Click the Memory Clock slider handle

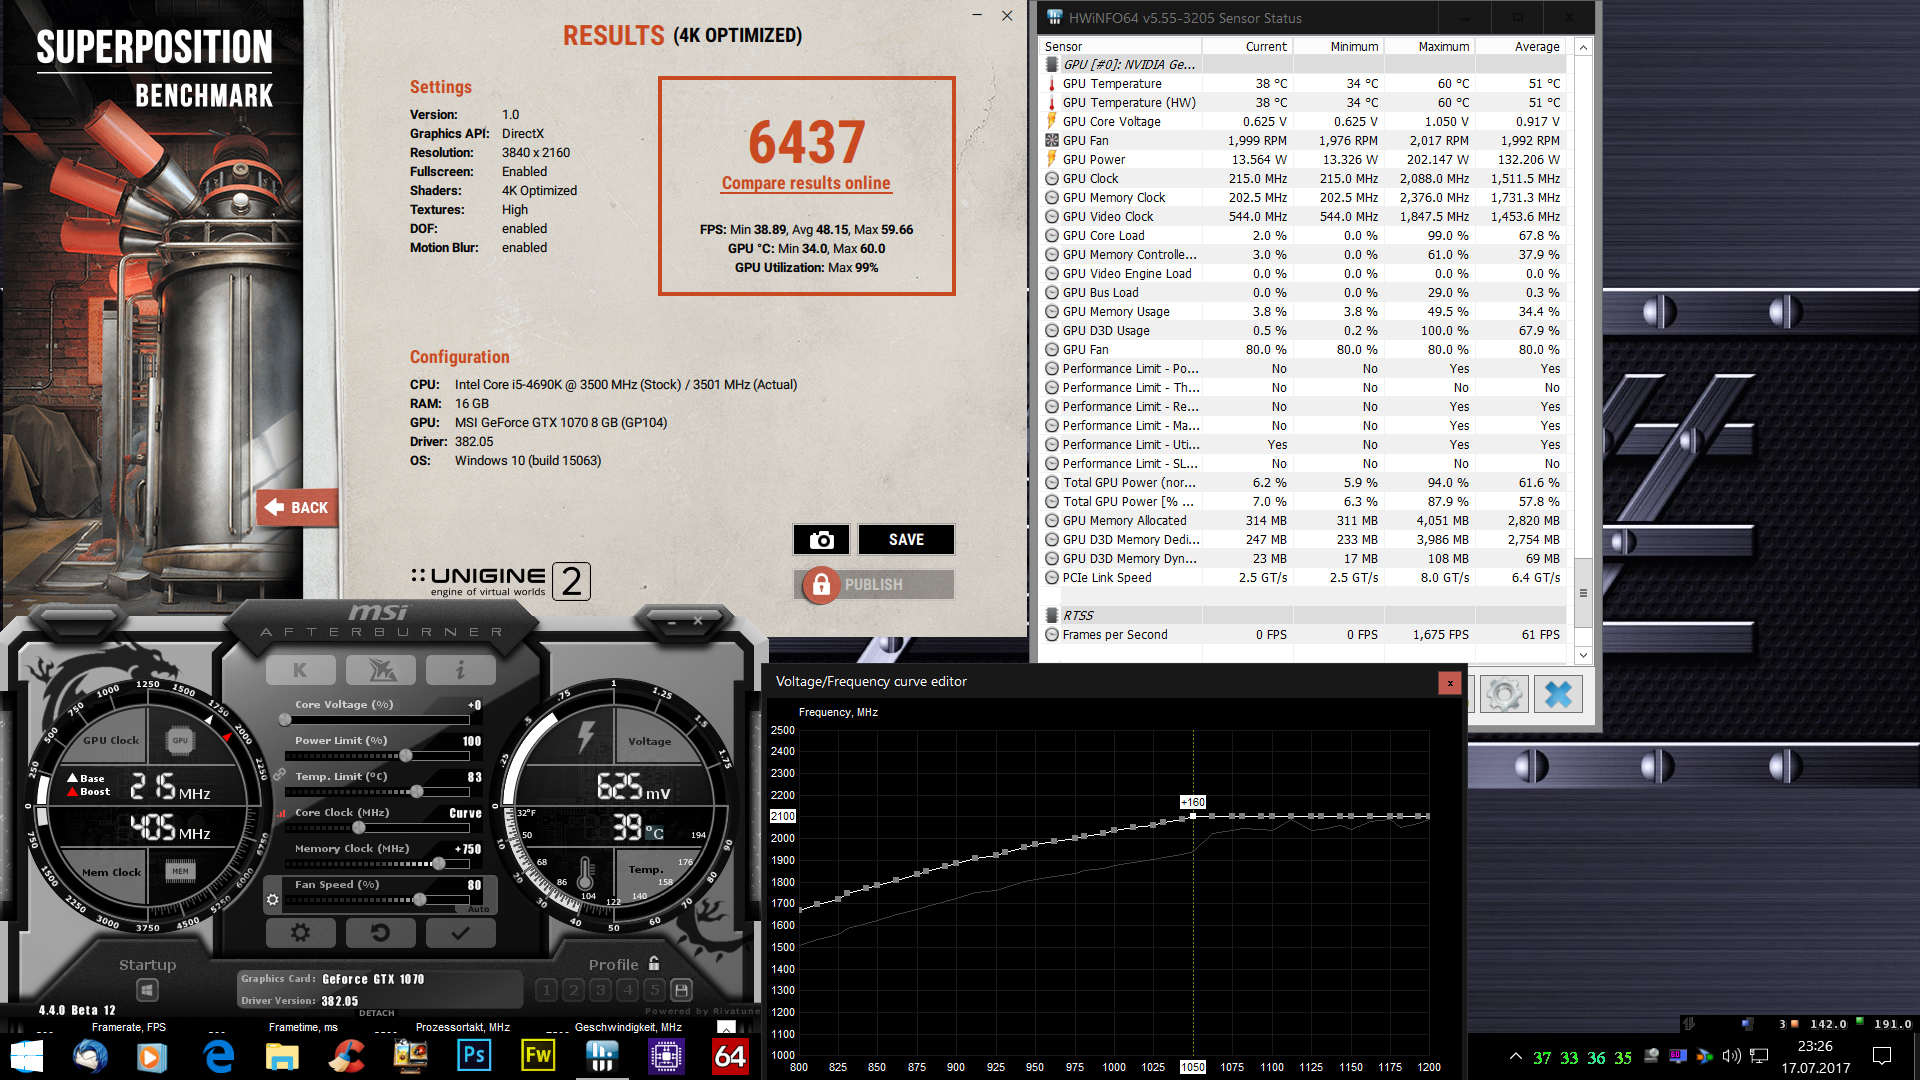click(x=438, y=863)
